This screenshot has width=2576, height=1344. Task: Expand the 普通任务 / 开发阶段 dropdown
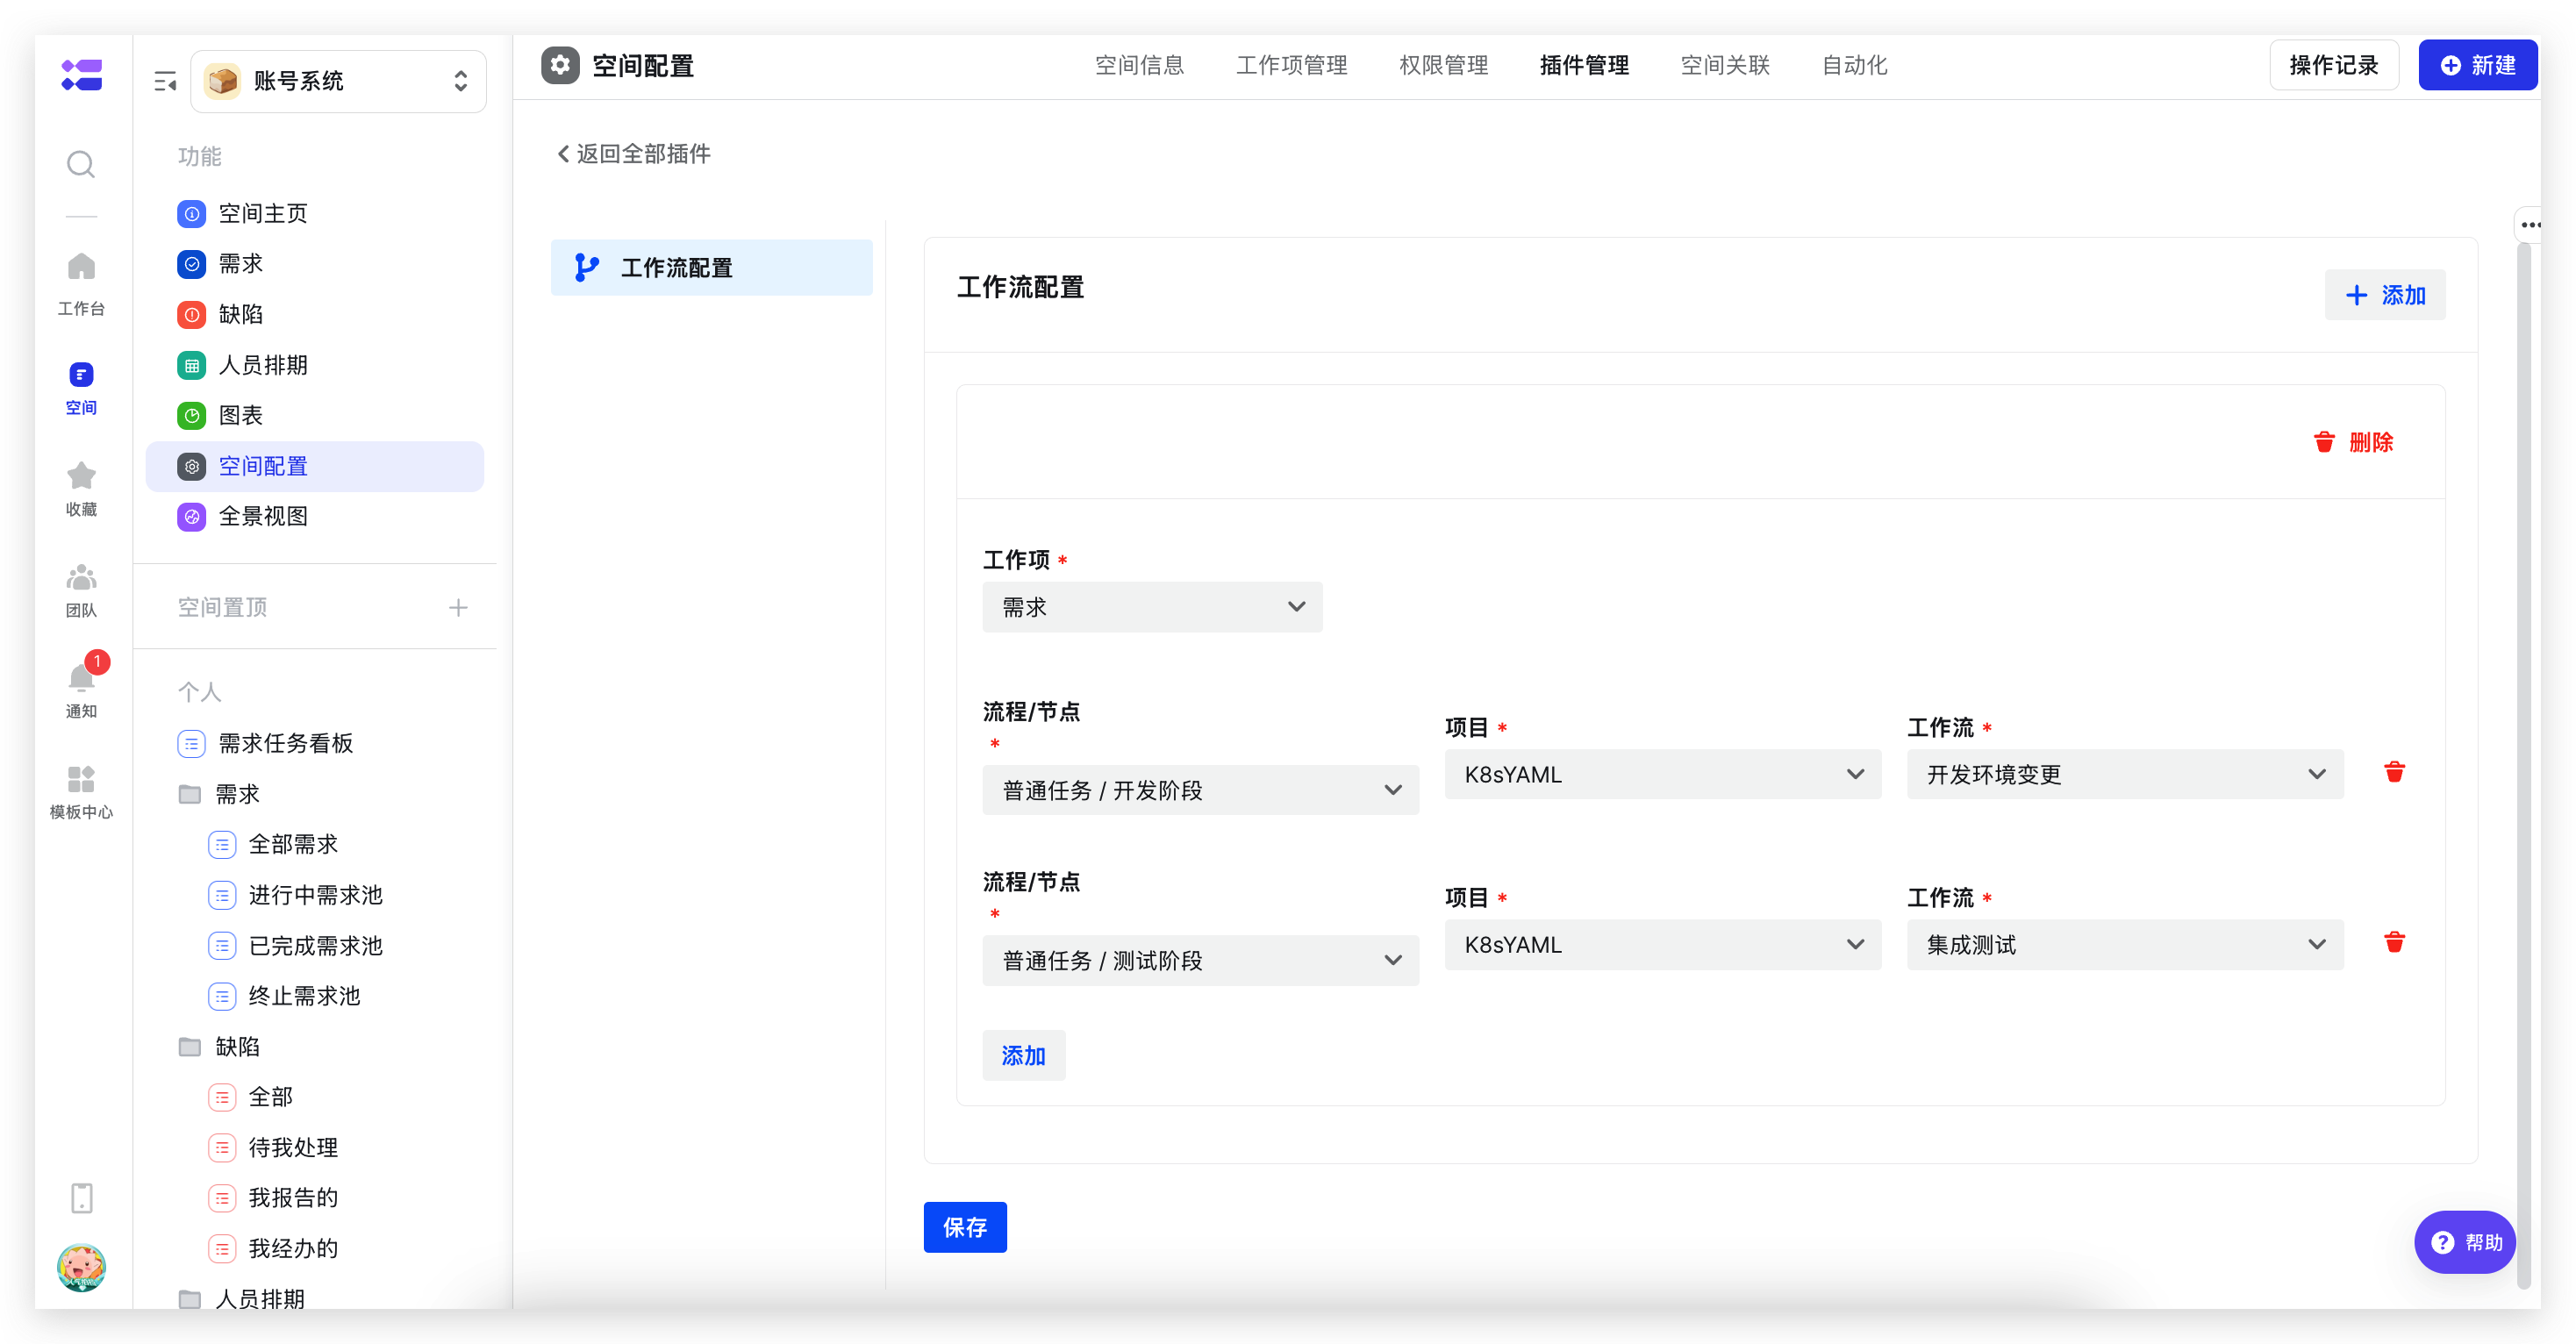(x=1200, y=790)
